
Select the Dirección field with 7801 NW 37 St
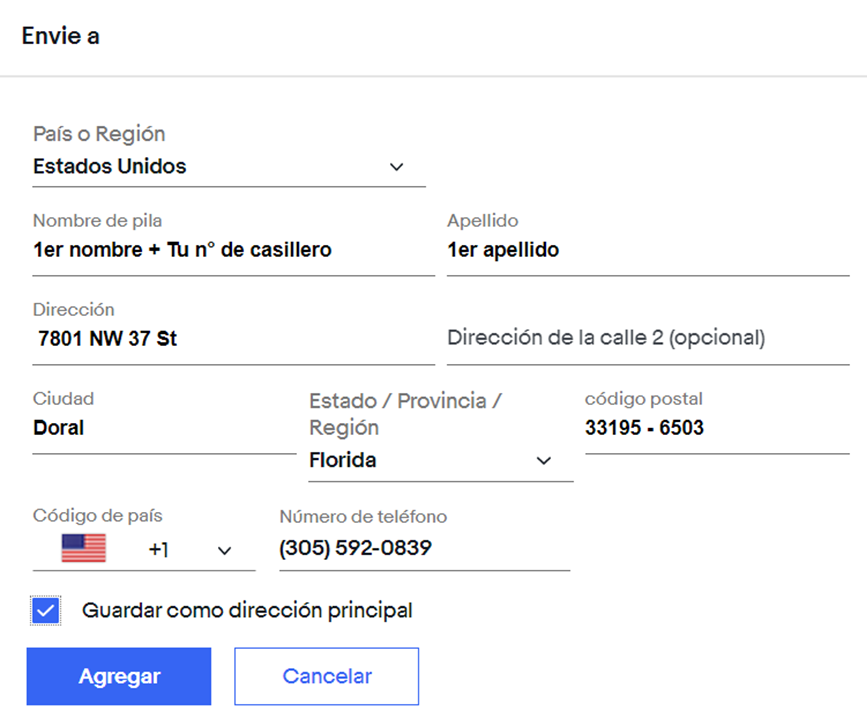coord(234,338)
